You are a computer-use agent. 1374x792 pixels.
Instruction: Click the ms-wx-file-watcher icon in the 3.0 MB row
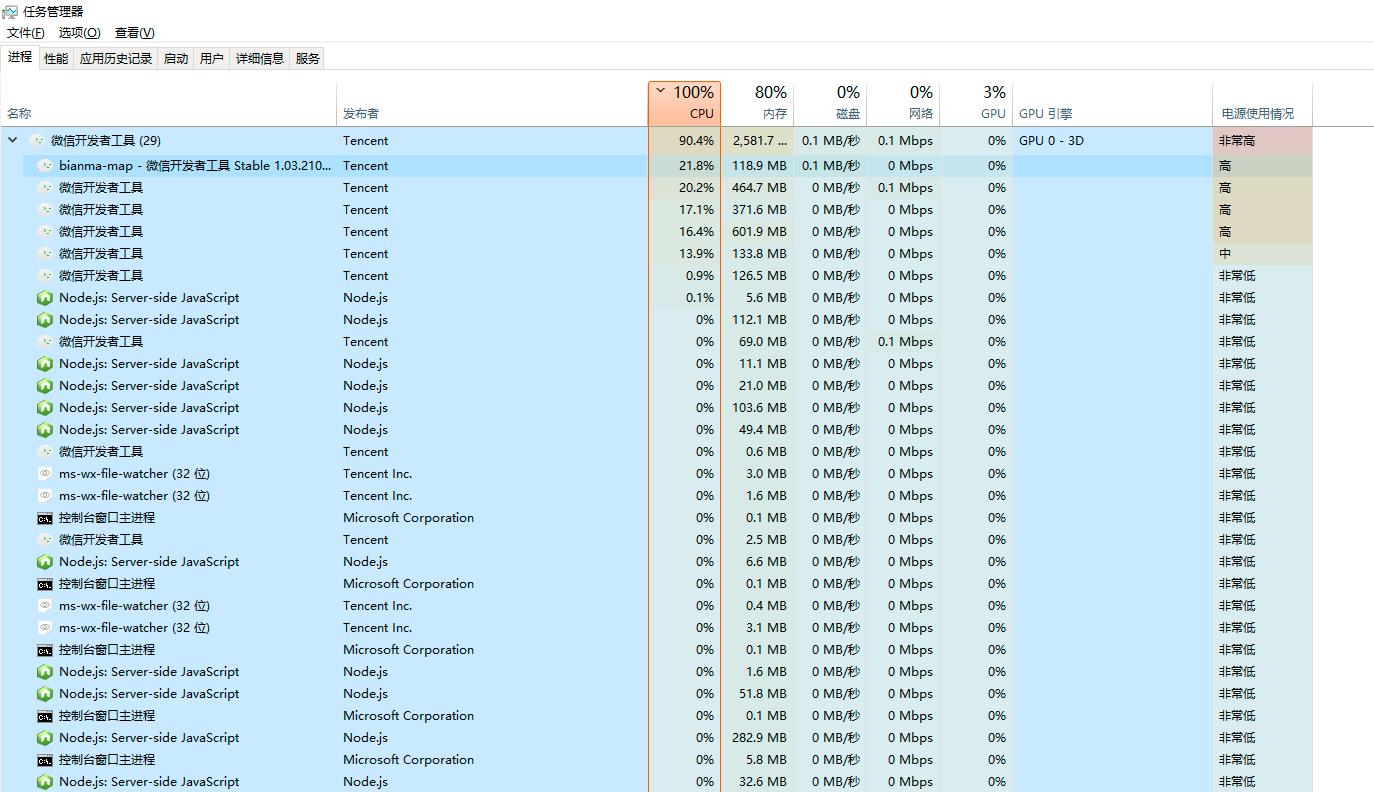click(x=44, y=474)
